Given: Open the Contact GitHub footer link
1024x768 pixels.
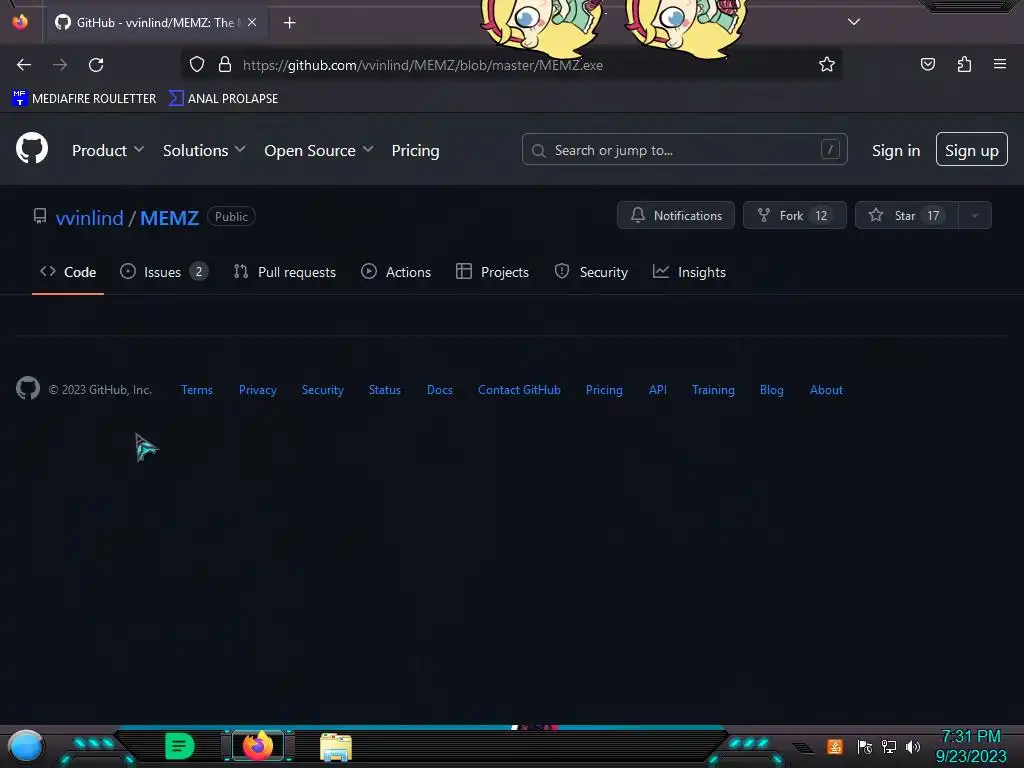Looking at the screenshot, I should [x=519, y=390].
